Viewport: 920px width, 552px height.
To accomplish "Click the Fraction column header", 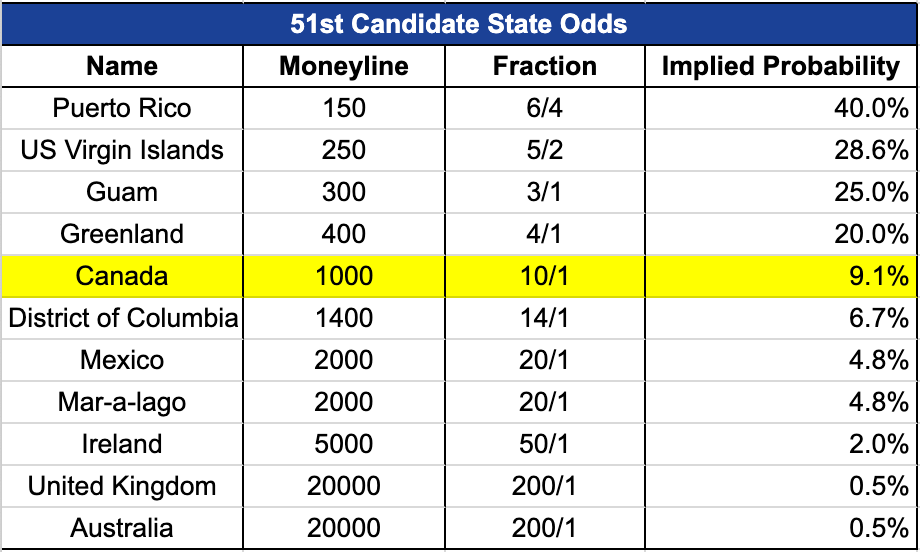I will click(x=544, y=66).
